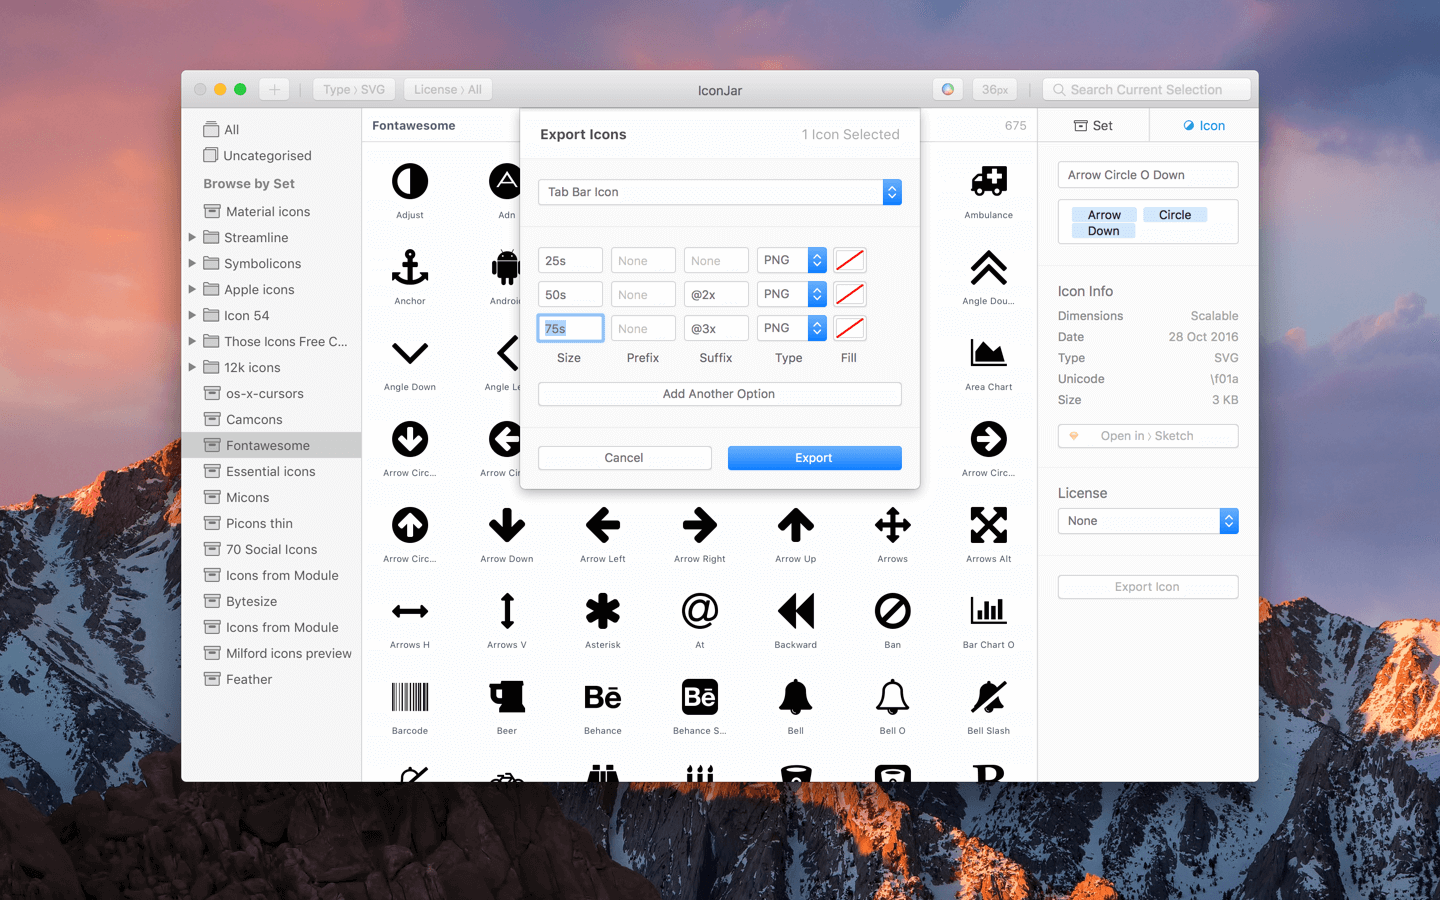This screenshot has height=900, width=1440.
Task: Open the Type SVG filter
Action: 354,88
